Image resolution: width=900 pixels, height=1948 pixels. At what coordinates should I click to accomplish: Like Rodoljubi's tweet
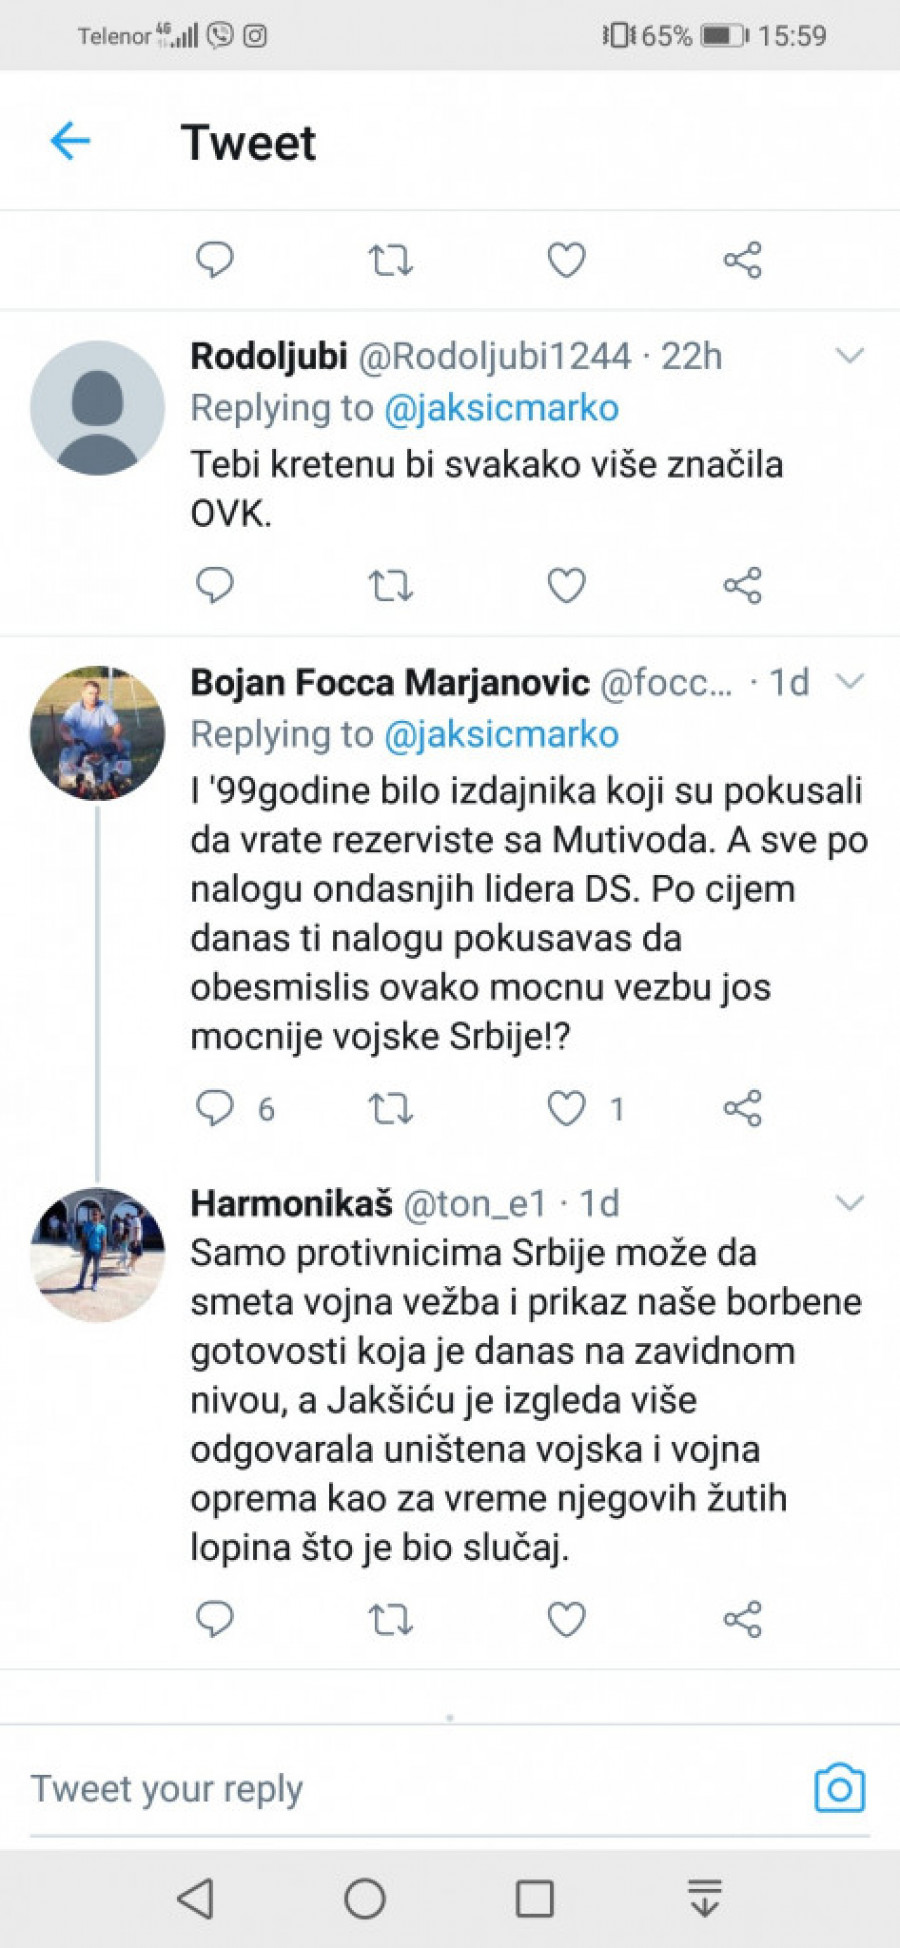566,585
